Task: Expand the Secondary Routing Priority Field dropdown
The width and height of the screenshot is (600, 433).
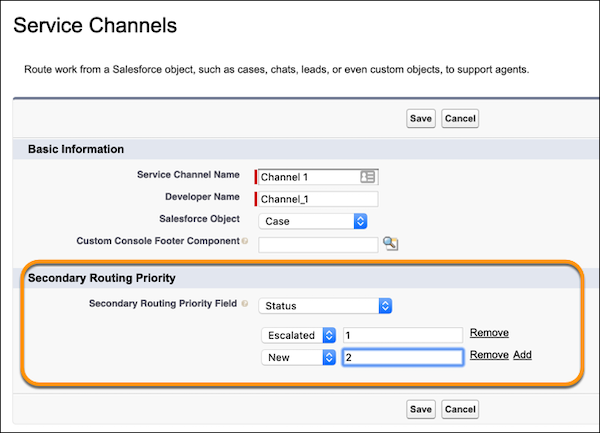Action: click(324, 305)
